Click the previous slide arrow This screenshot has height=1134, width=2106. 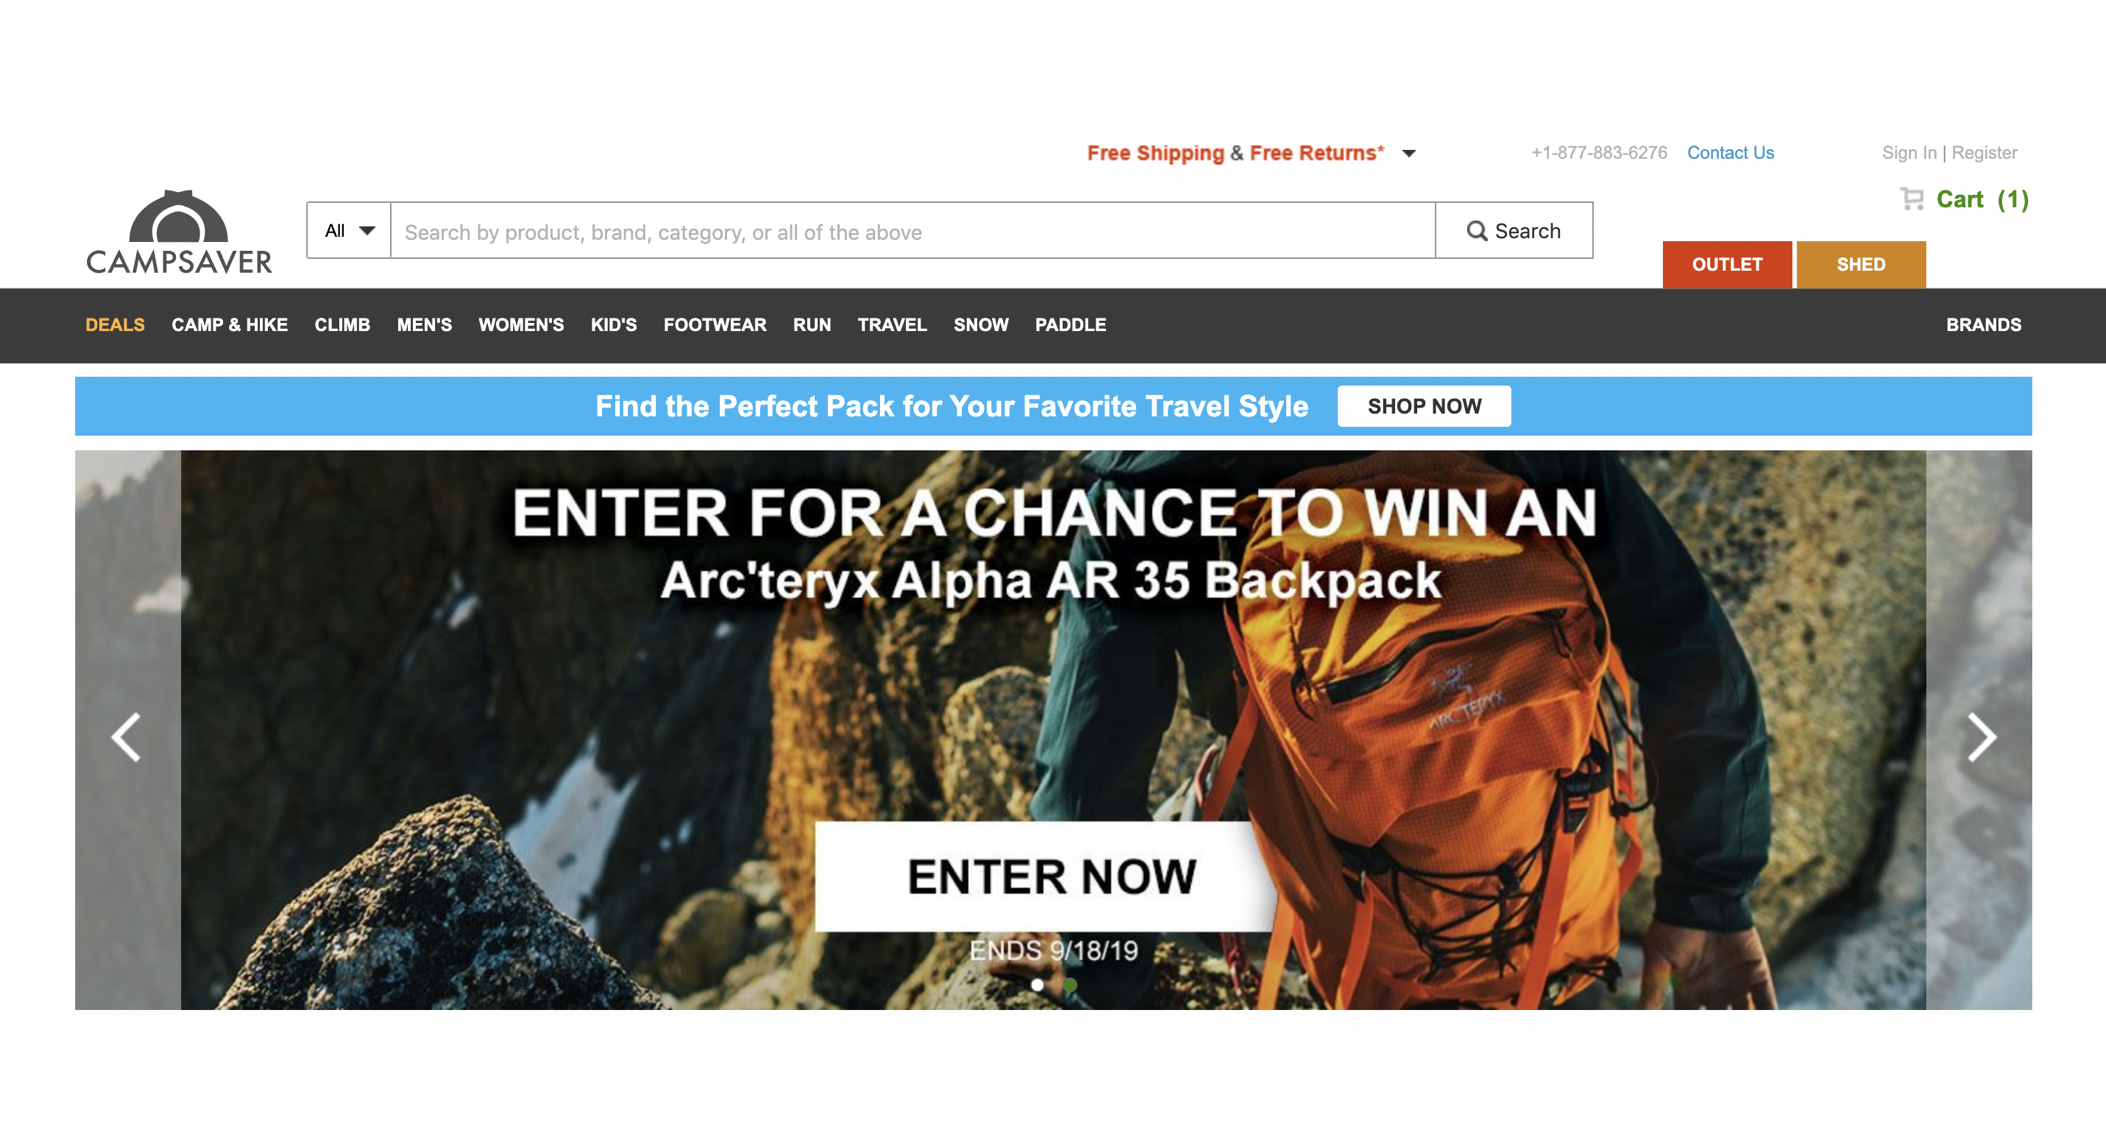click(x=127, y=738)
